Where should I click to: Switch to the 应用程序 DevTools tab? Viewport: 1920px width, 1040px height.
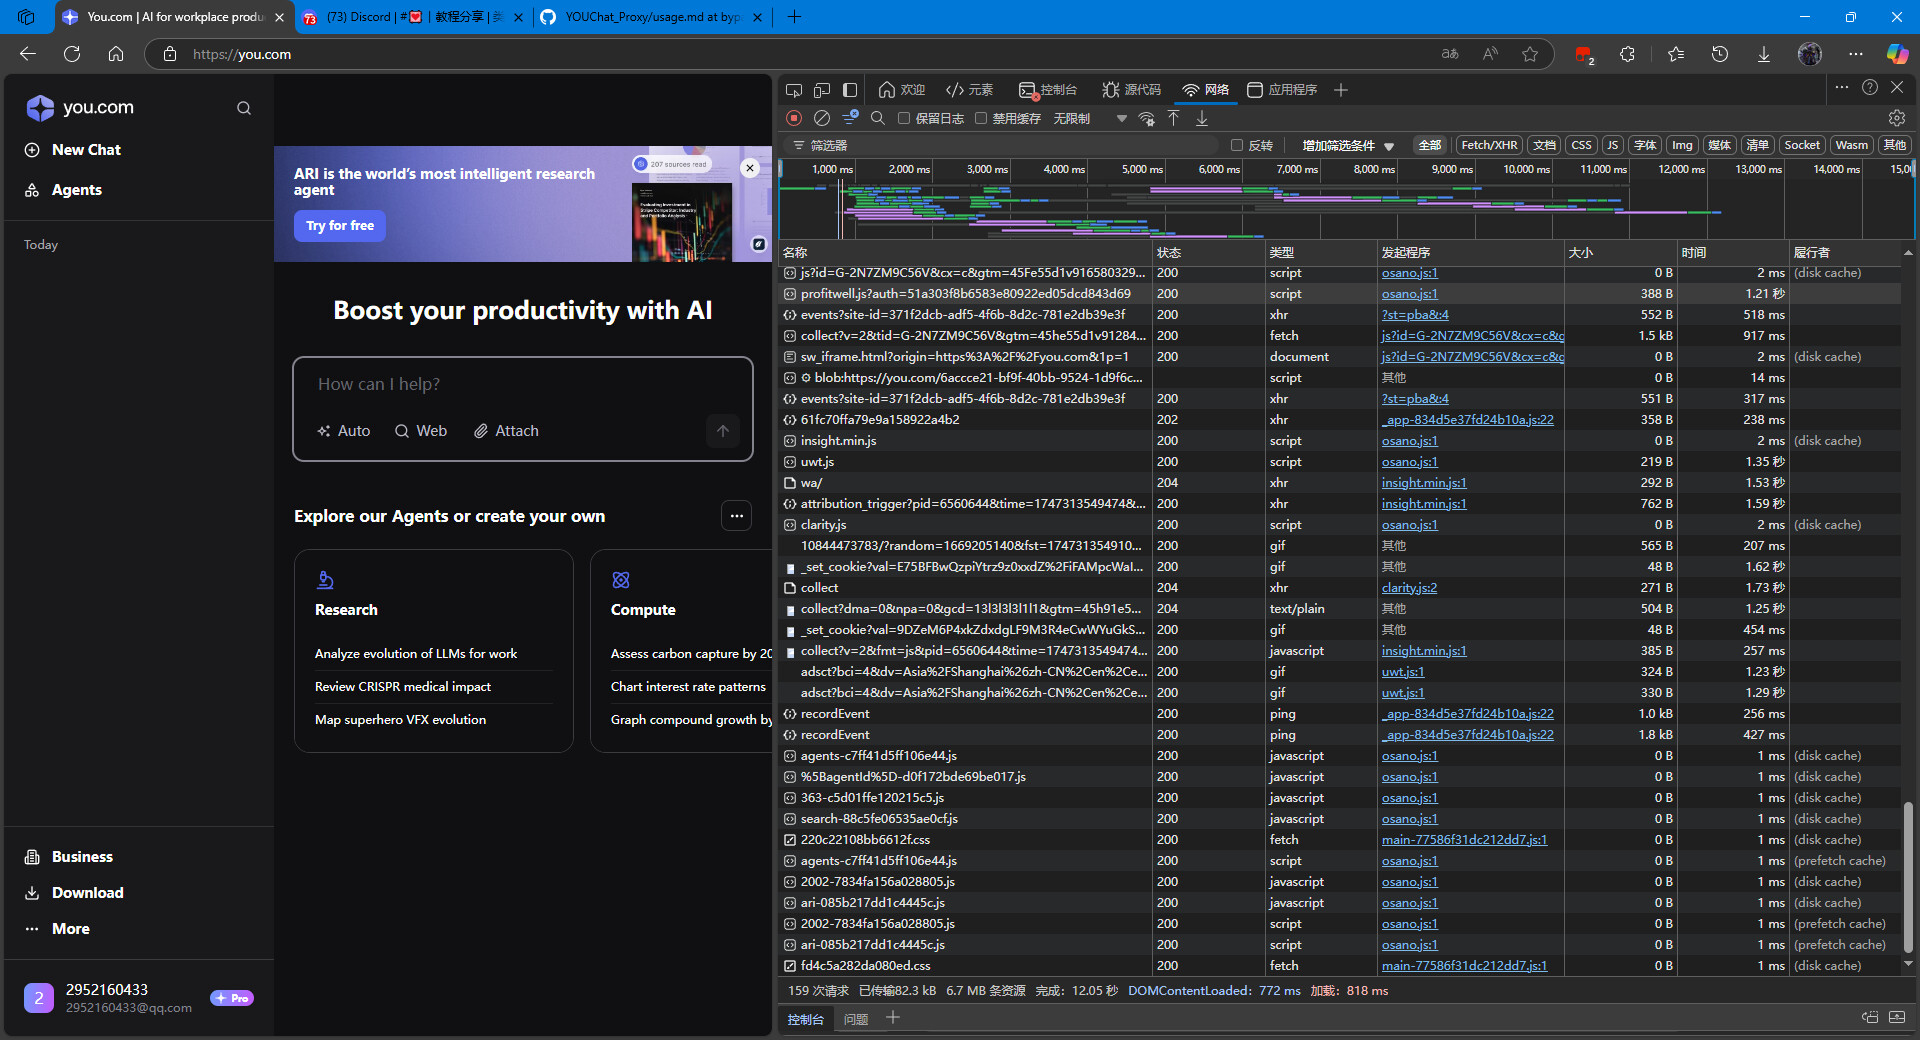click(1282, 90)
